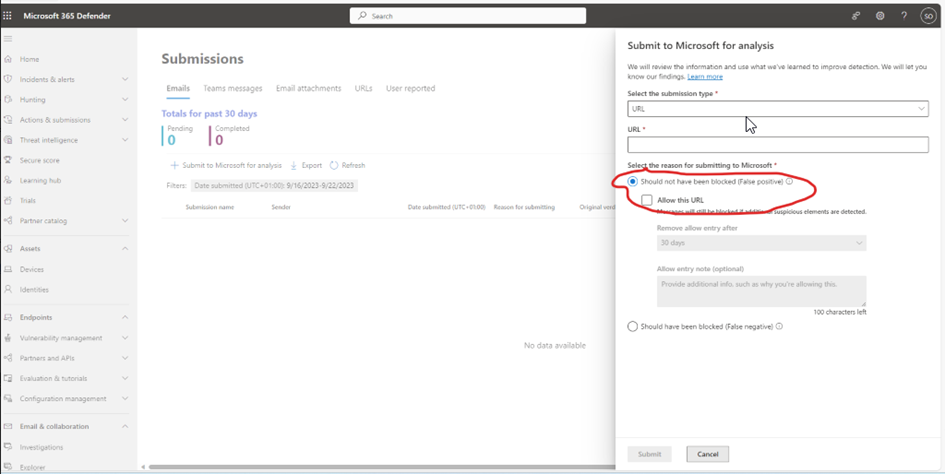The image size is (945, 474).
Task: Click the Assets icon in sidebar
Action: (8, 248)
